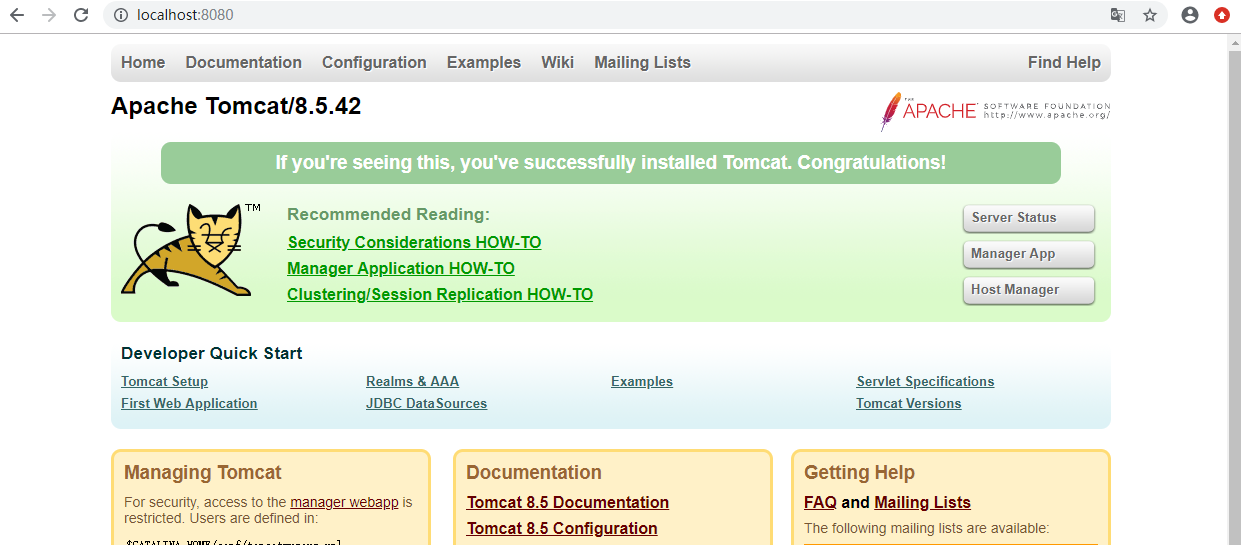Open the FAQ link
Screen dimensions: 1241x545
click(x=820, y=502)
